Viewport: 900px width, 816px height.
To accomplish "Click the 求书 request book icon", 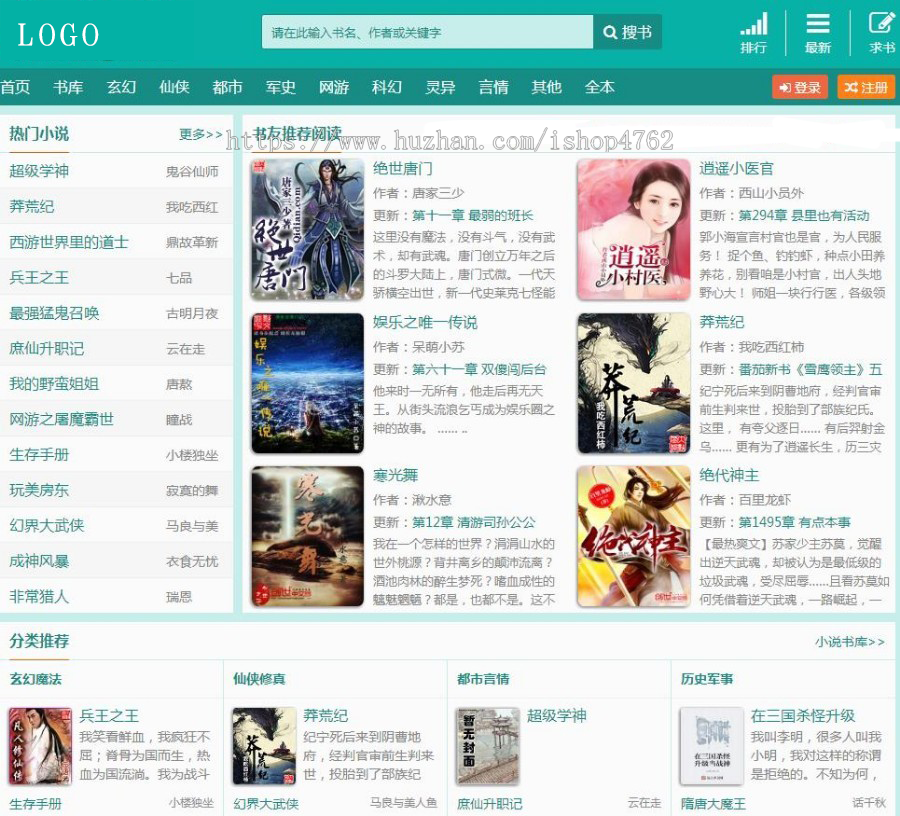I will 881,25.
